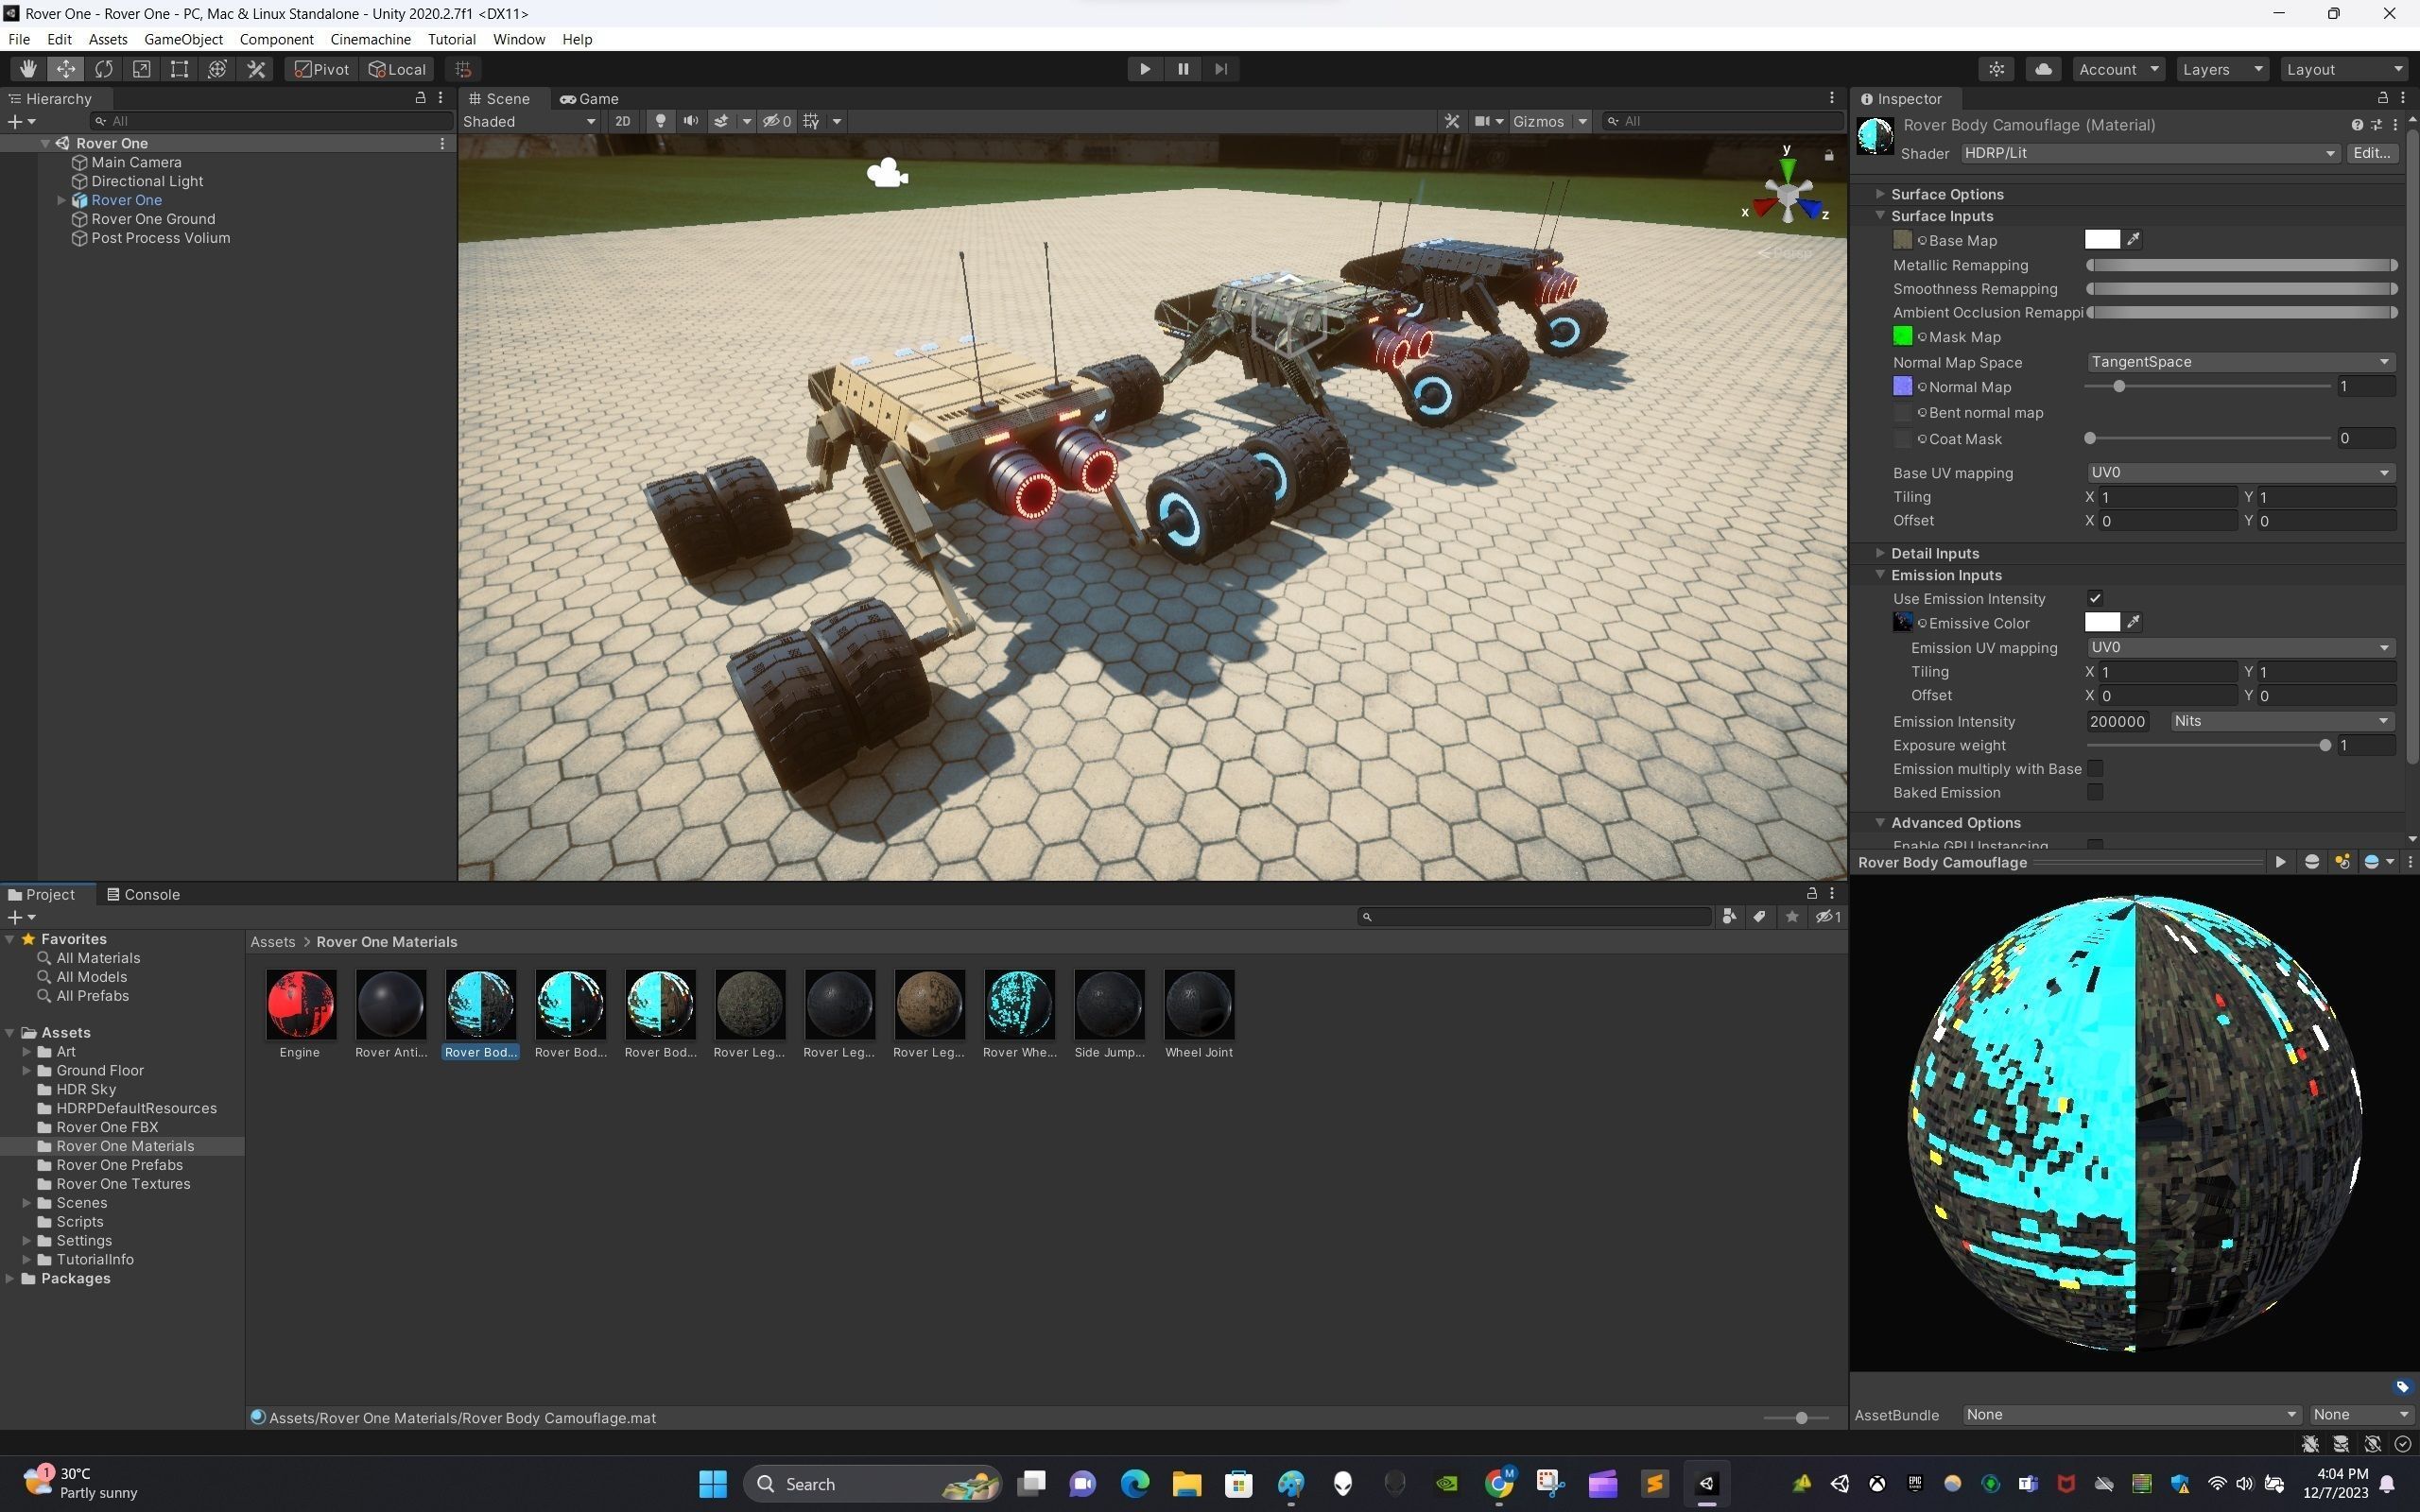Click the grid snapping toolbar icon
The width and height of the screenshot is (2420, 1512).
pyautogui.click(x=463, y=69)
